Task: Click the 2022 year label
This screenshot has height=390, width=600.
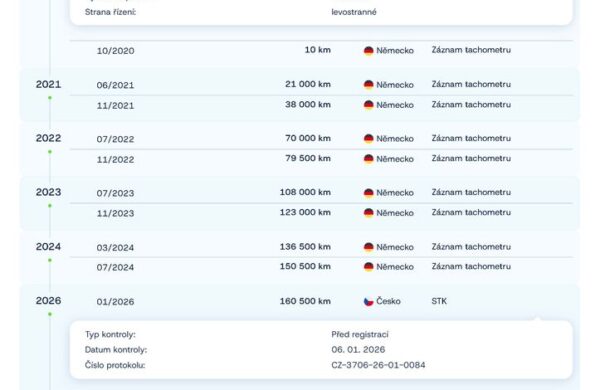Action: (49, 138)
